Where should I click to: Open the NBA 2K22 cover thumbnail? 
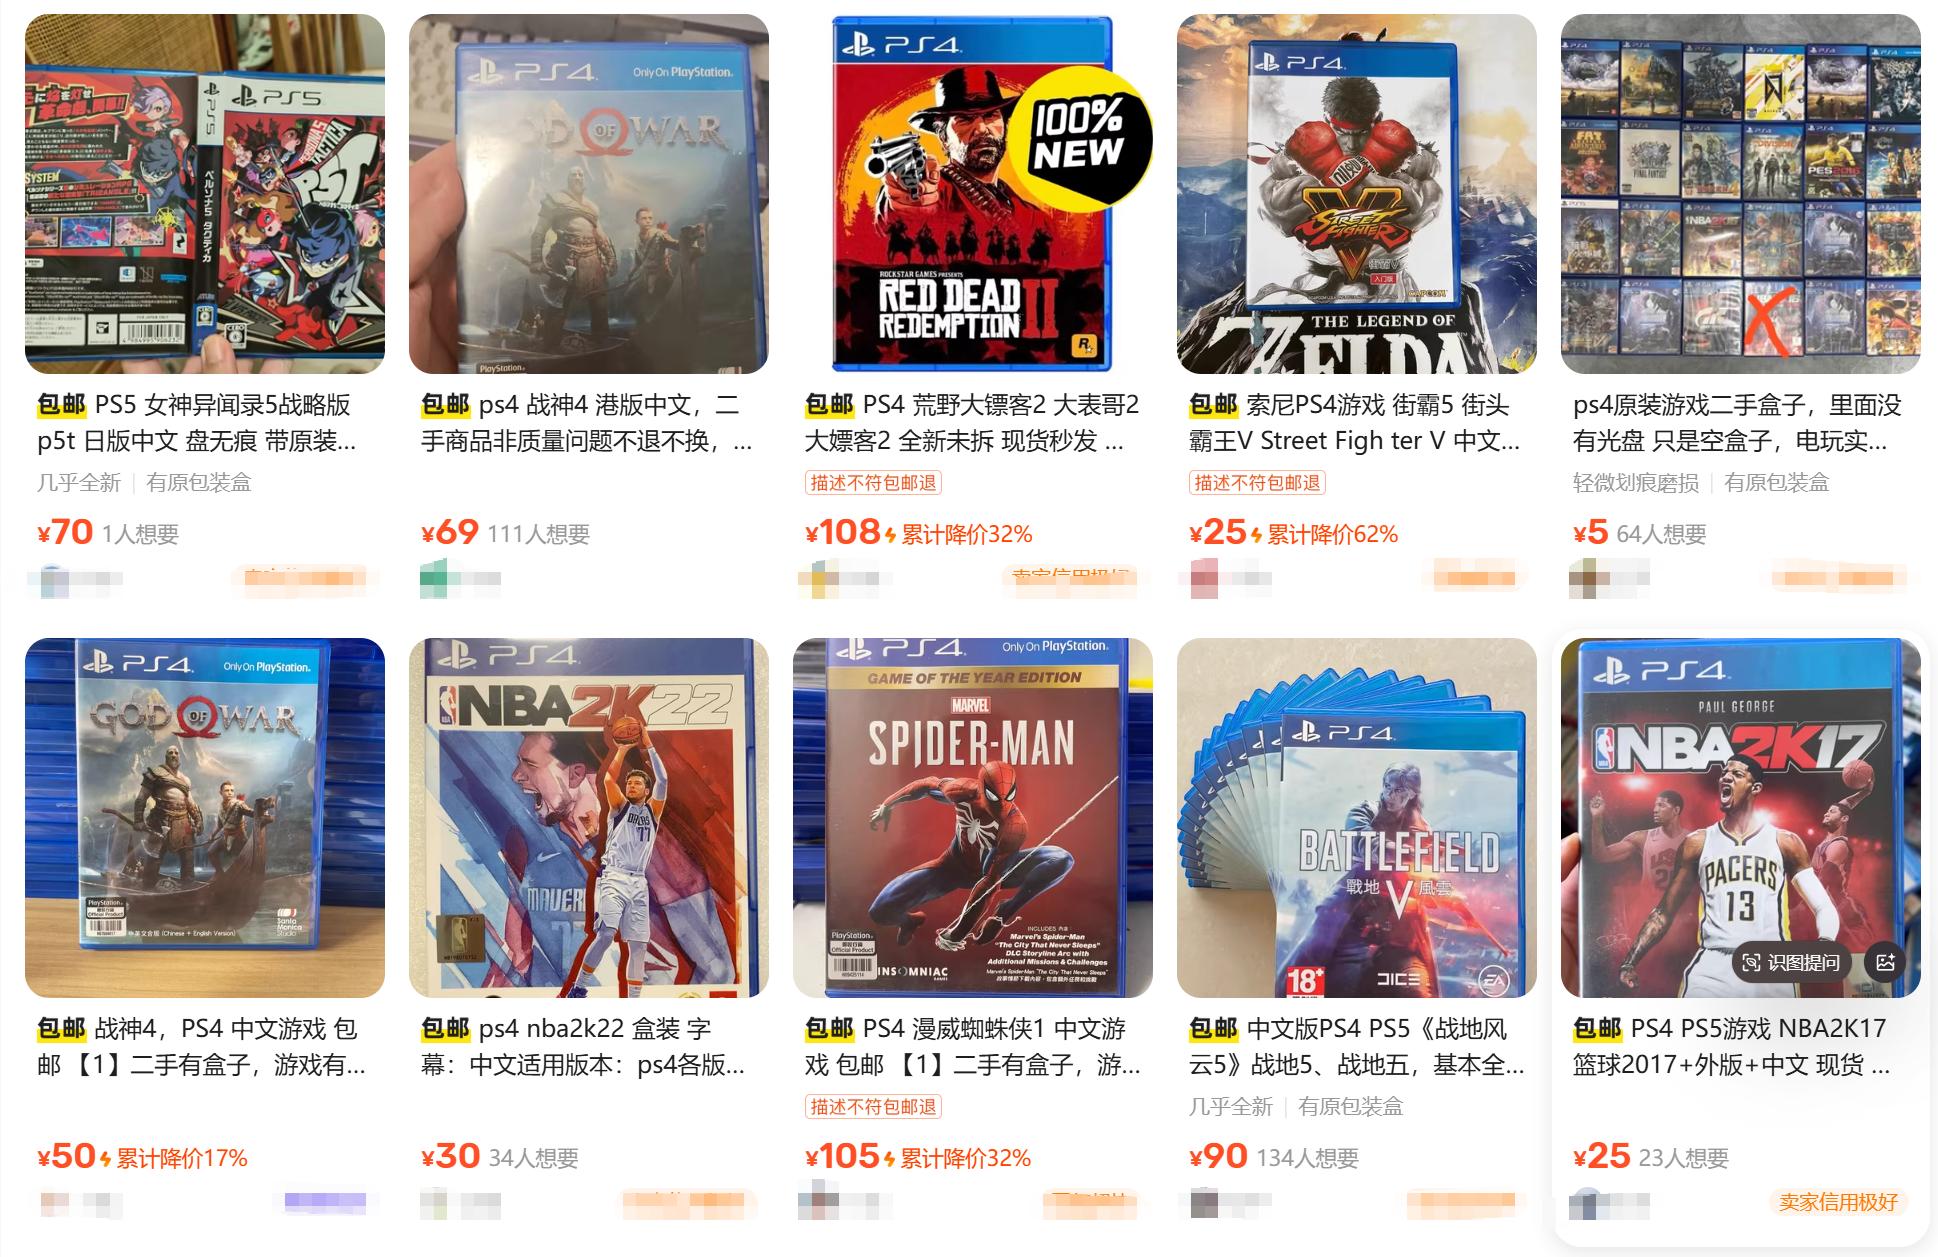point(589,818)
